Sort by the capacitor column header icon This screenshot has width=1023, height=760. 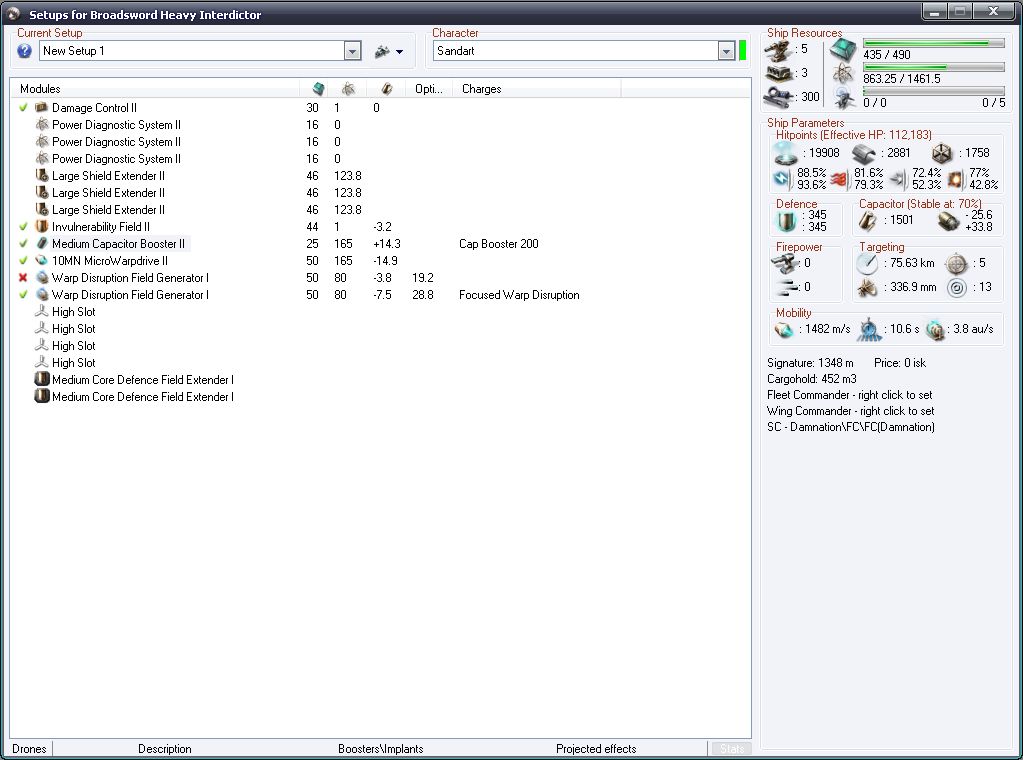coord(387,89)
